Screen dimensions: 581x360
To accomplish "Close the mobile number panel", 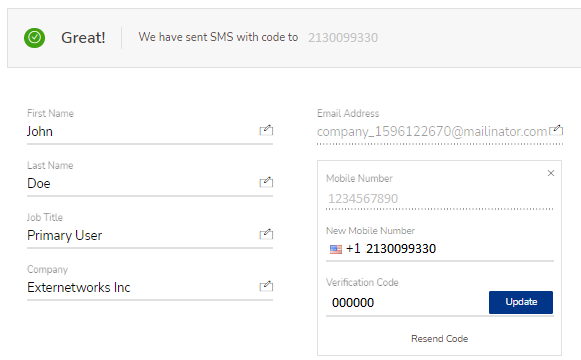I will coord(551,173).
